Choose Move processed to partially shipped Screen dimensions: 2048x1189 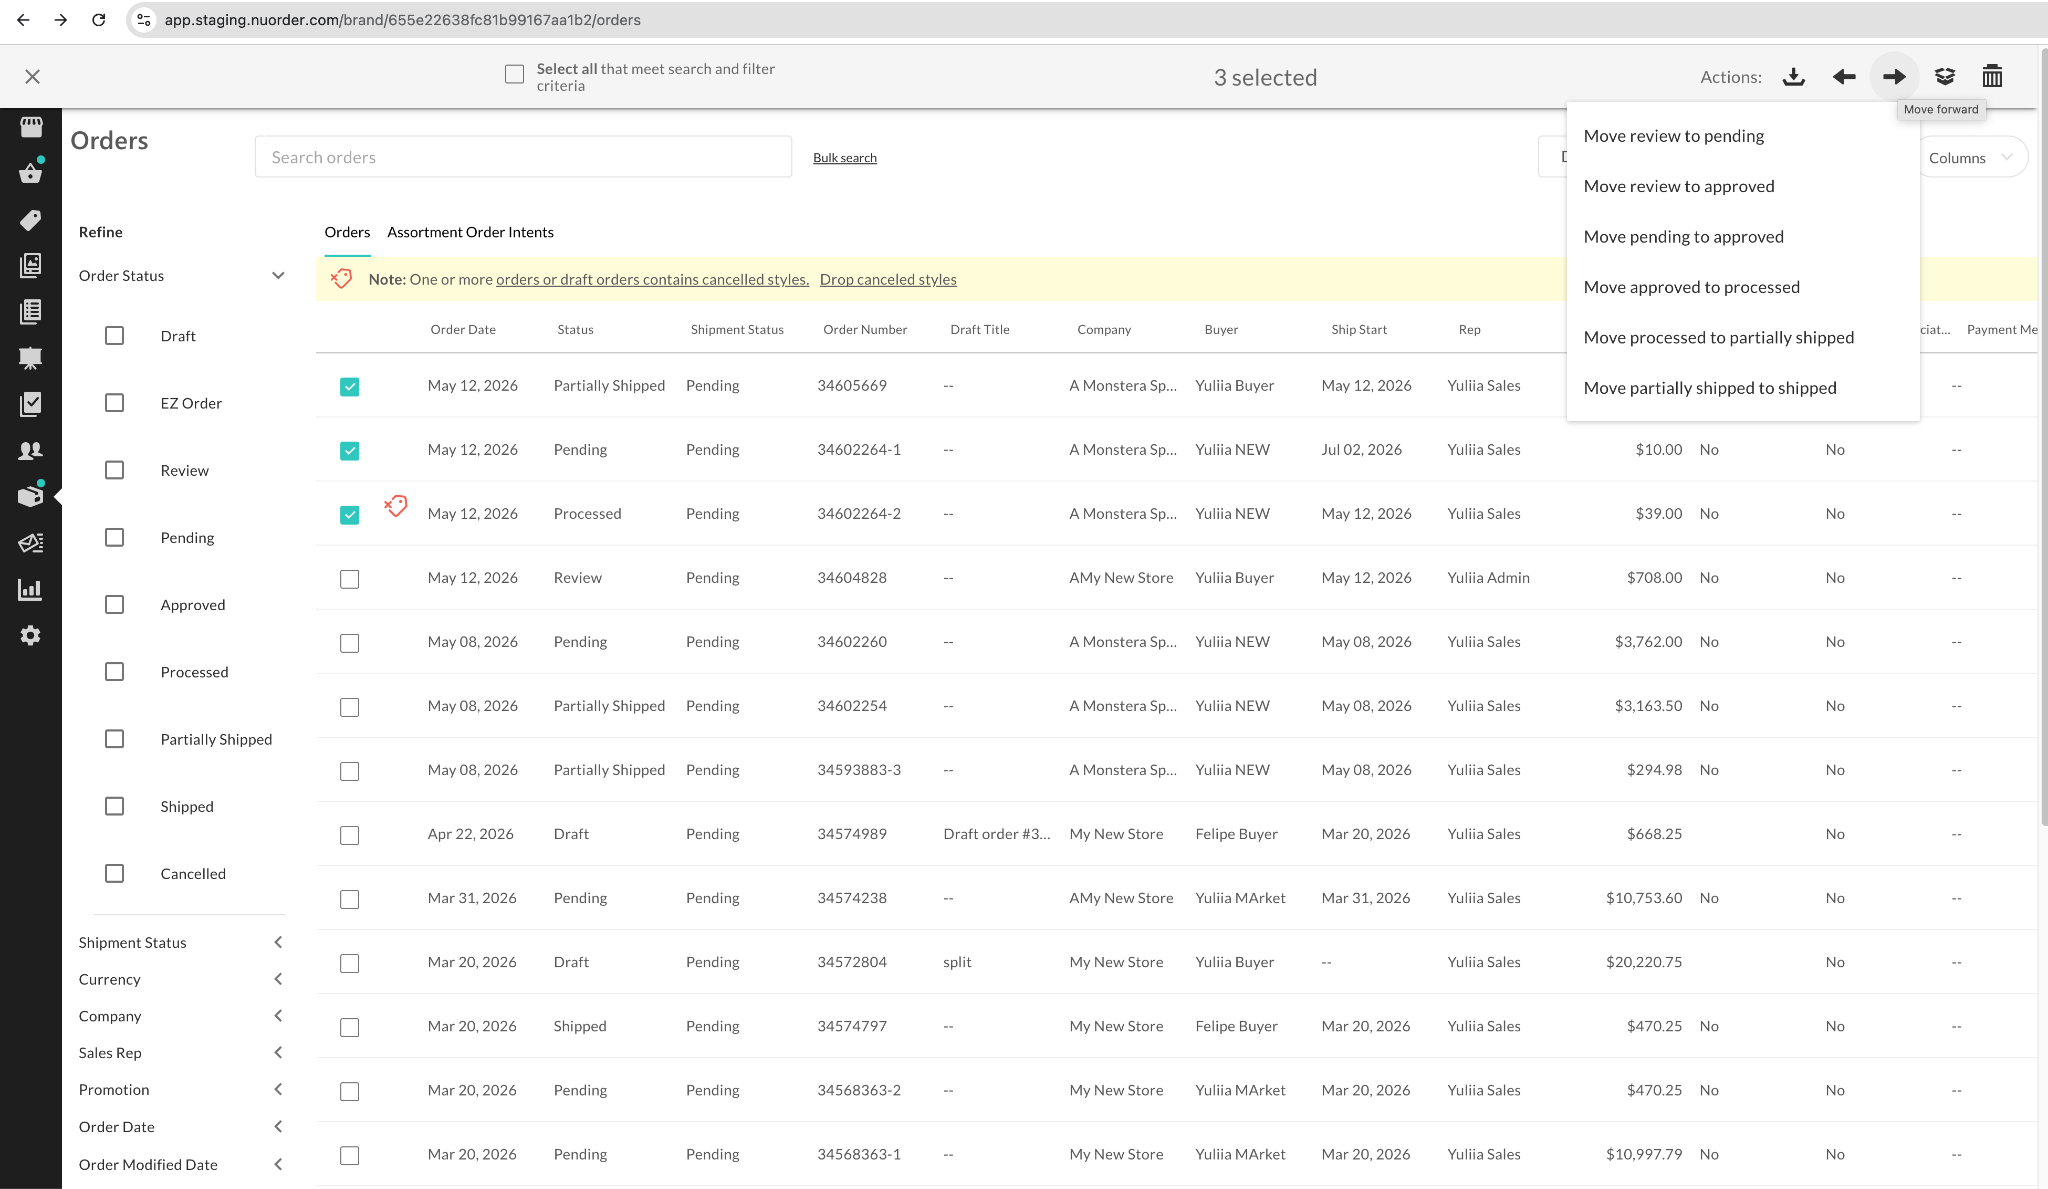click(1743, 338)
